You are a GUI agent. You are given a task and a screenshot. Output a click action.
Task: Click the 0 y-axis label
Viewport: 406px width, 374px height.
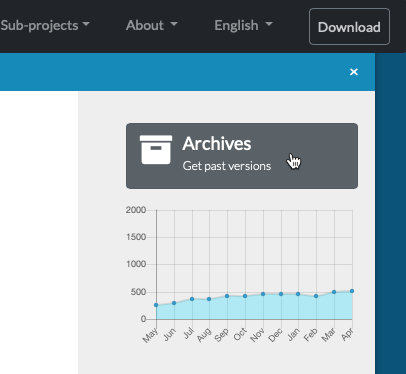[x=143, y=319]
